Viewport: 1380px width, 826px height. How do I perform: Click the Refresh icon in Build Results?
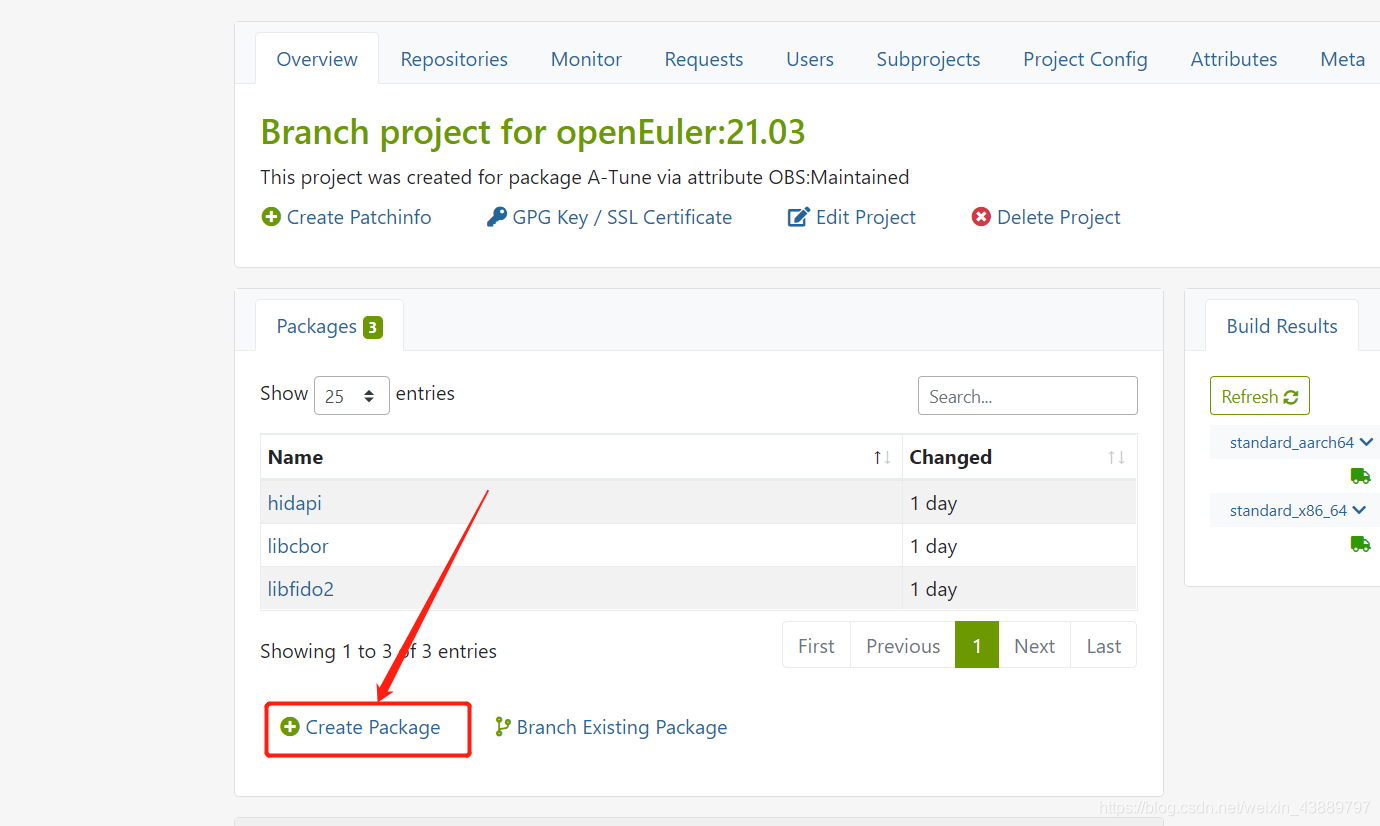(1290, 395)
